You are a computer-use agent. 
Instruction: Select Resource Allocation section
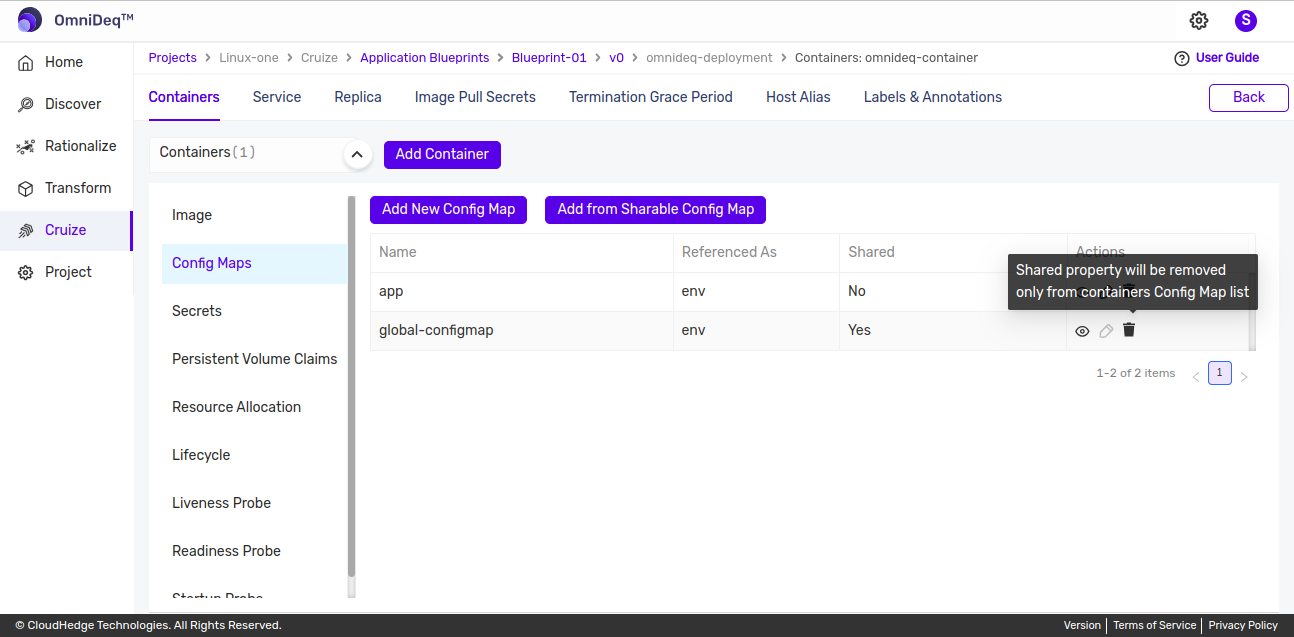point(254,407)
